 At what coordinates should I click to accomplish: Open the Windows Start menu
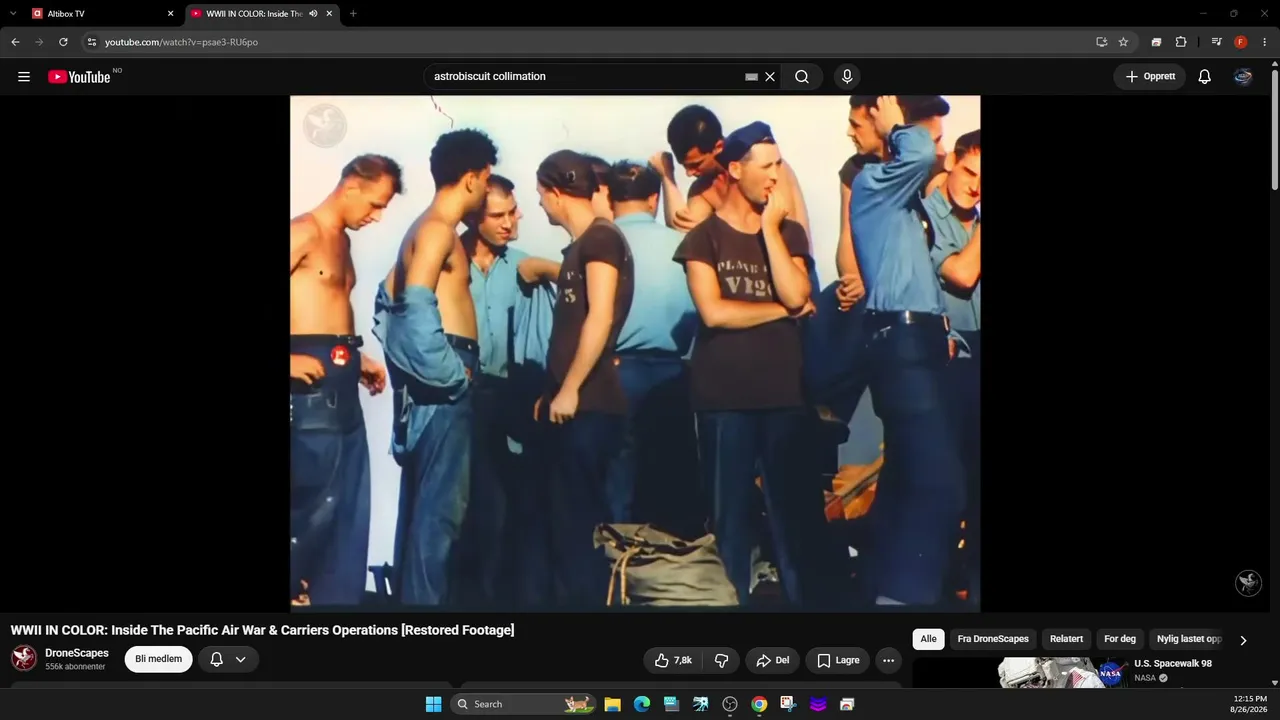click(433, 704)
